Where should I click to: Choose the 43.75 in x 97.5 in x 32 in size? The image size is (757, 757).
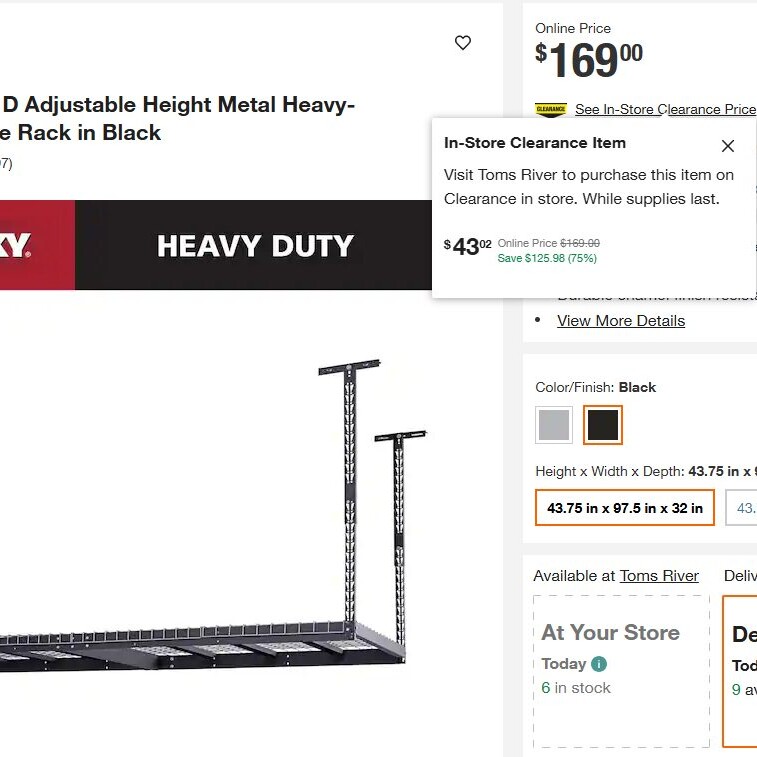[x=625, y=508]
